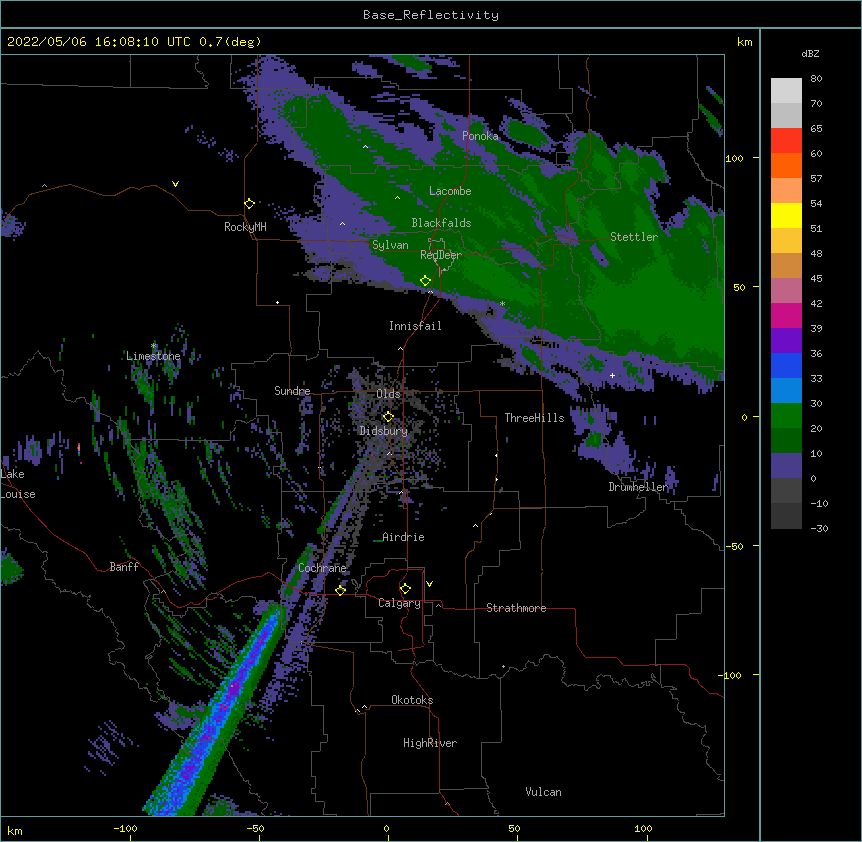This screenshot has width=862, height=842.
Task: Select the red 65-60 dBZ legend swatch
Action: pos(786,140)
